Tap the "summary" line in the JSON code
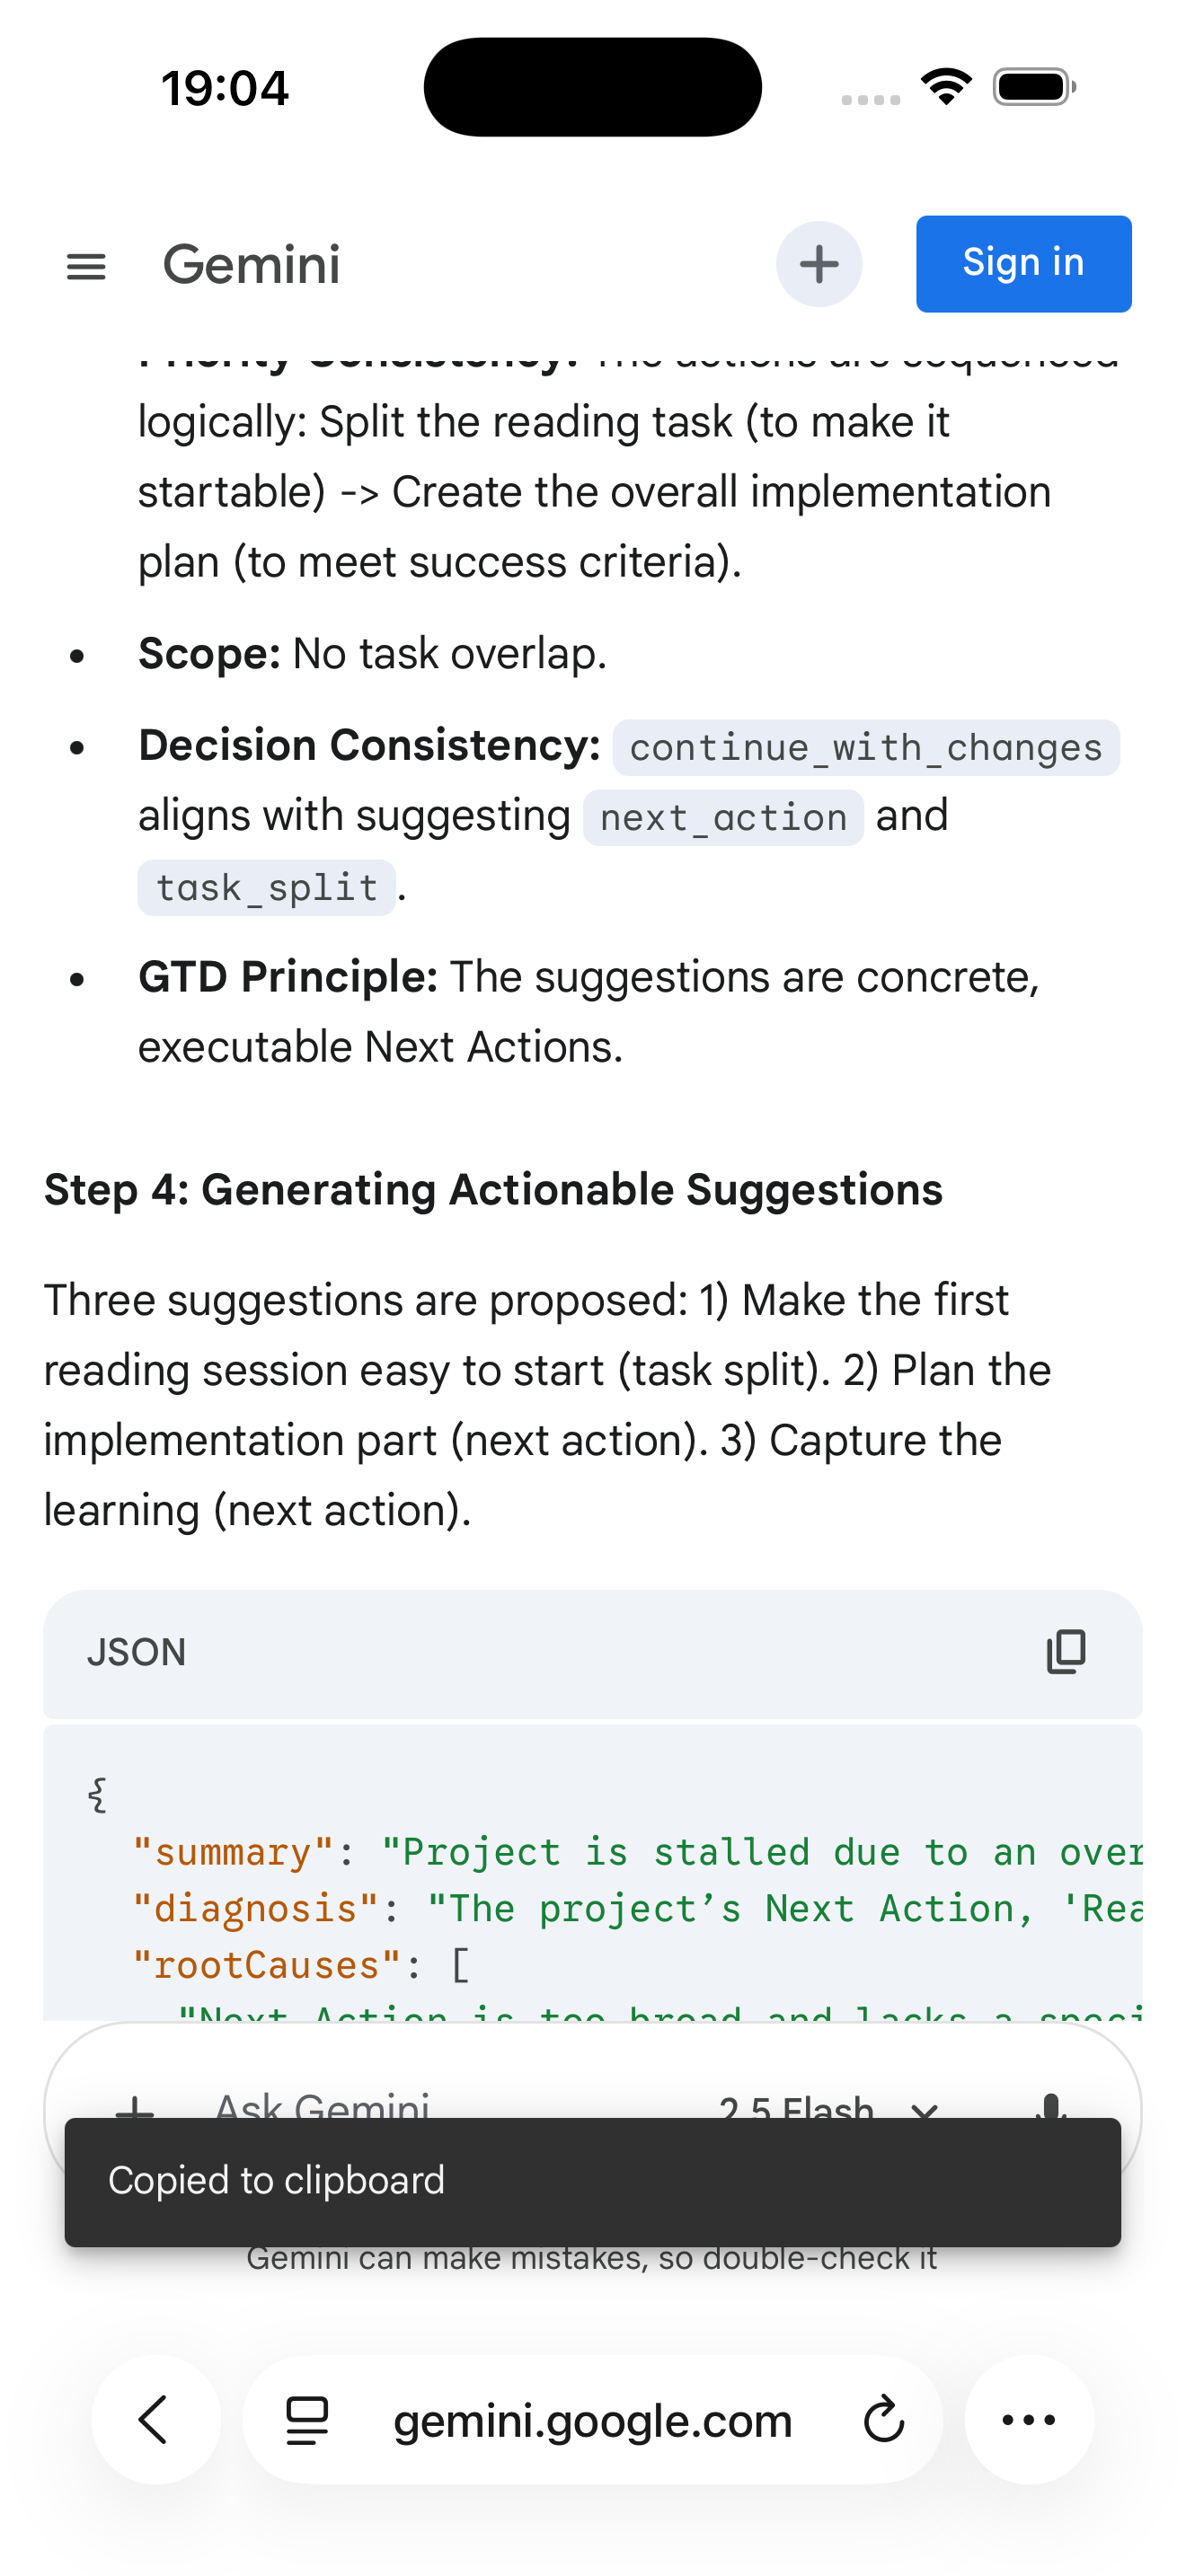The height and width of the screenshot is (2576, 1186). [640, 1852]
